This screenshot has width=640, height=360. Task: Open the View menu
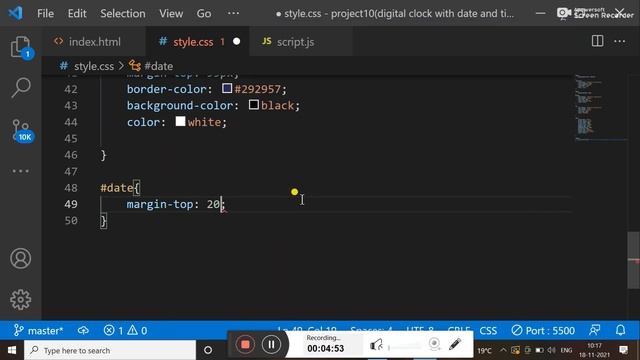[171, 13]
